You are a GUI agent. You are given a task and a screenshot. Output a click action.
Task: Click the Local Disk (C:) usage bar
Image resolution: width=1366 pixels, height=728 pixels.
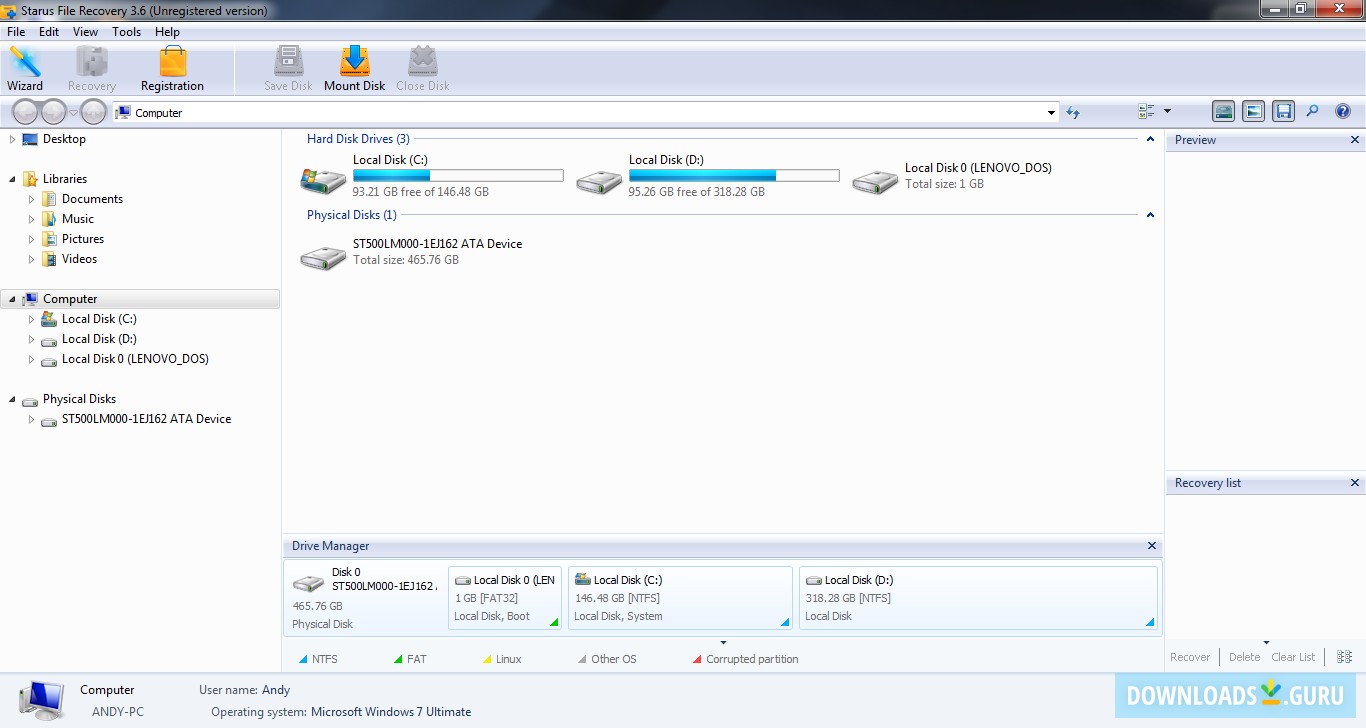coord(458,175)
